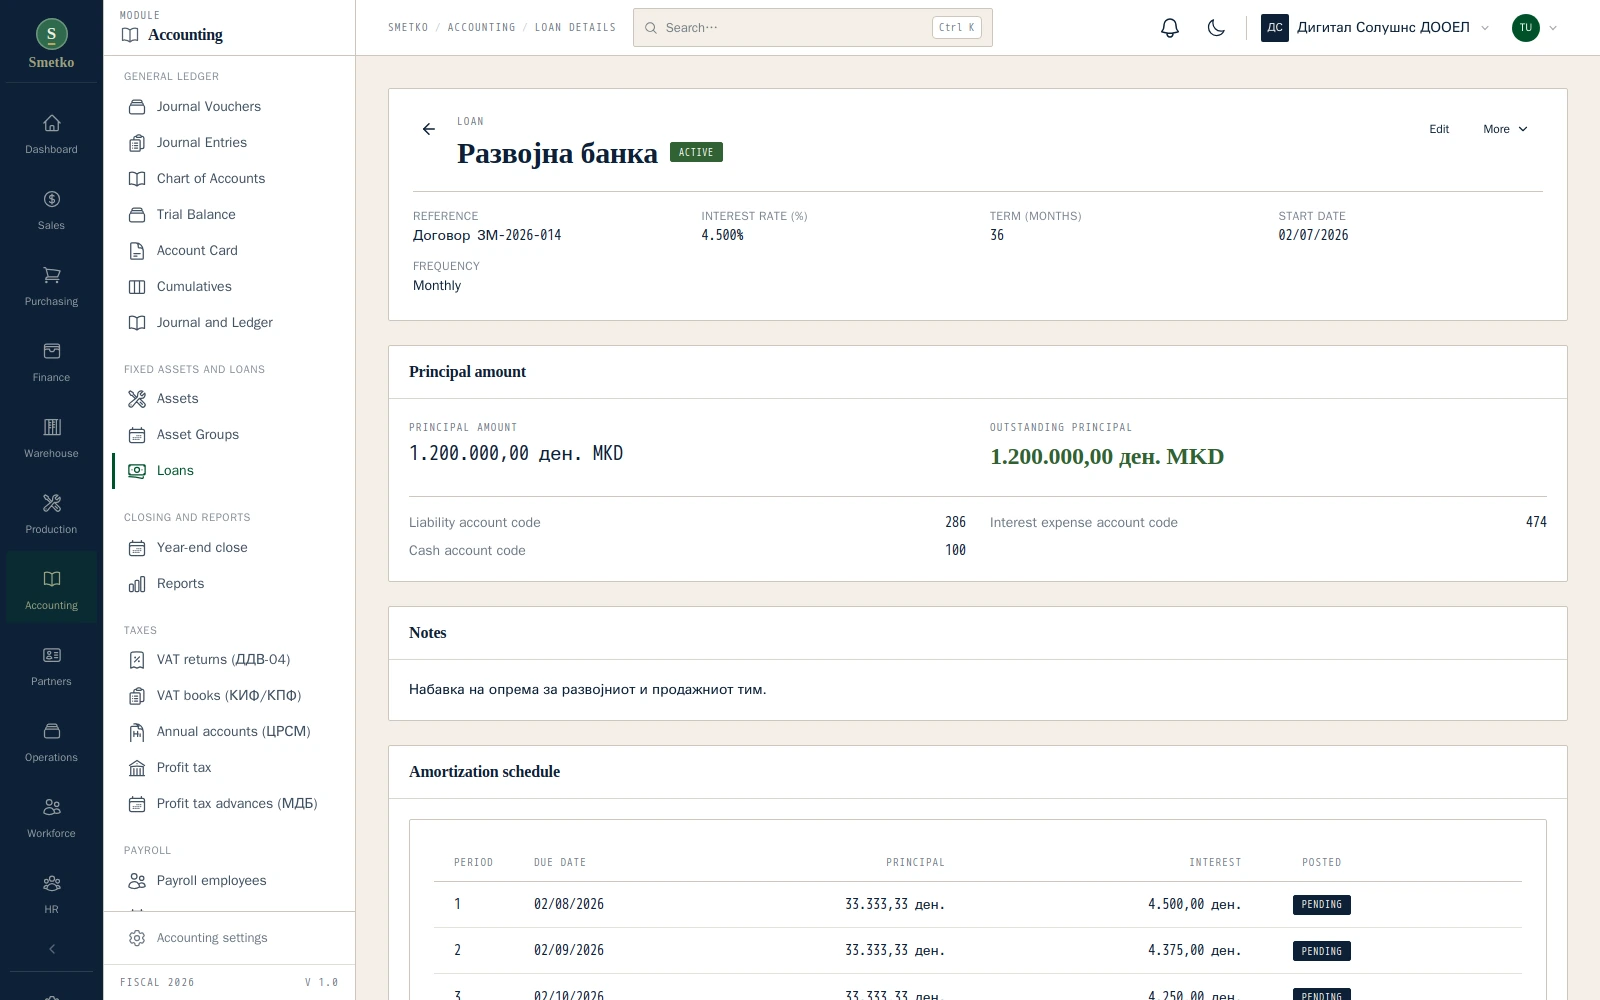The image size is (1600, 1000).
Task: Open Annual accounts (ЦРСМ)
Action: (x=230, y=732)
